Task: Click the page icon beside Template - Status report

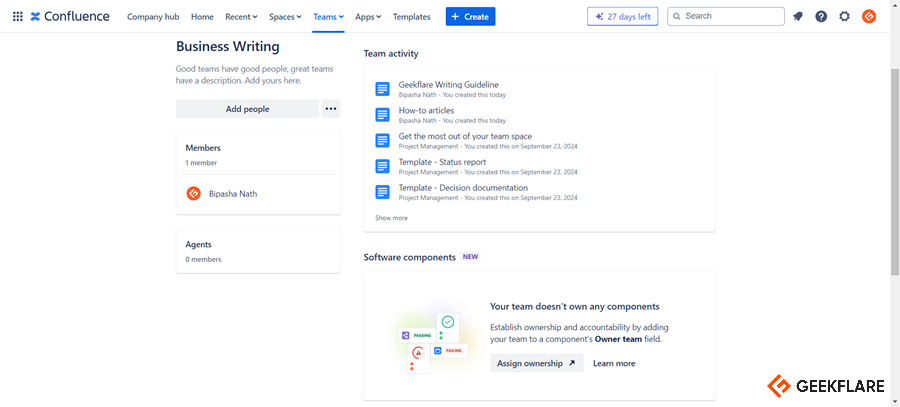Action: pos(382,166)
